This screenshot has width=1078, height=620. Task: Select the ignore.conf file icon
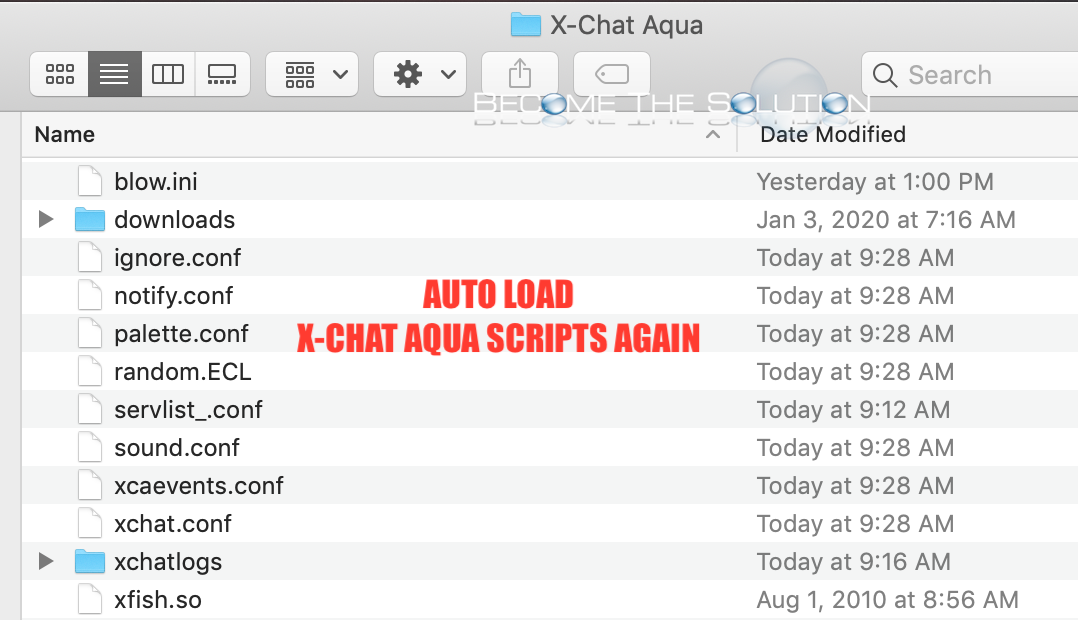coord(90,257)
